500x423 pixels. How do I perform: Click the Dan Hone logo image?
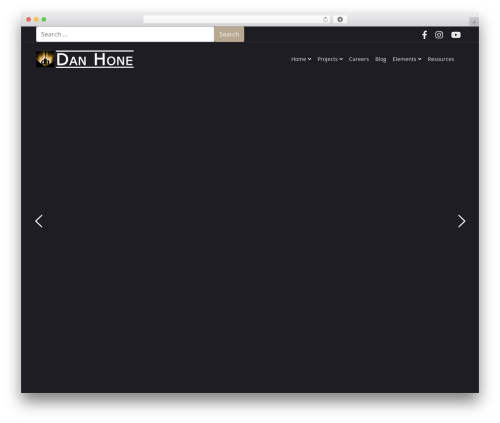click(x=45, y=59)
